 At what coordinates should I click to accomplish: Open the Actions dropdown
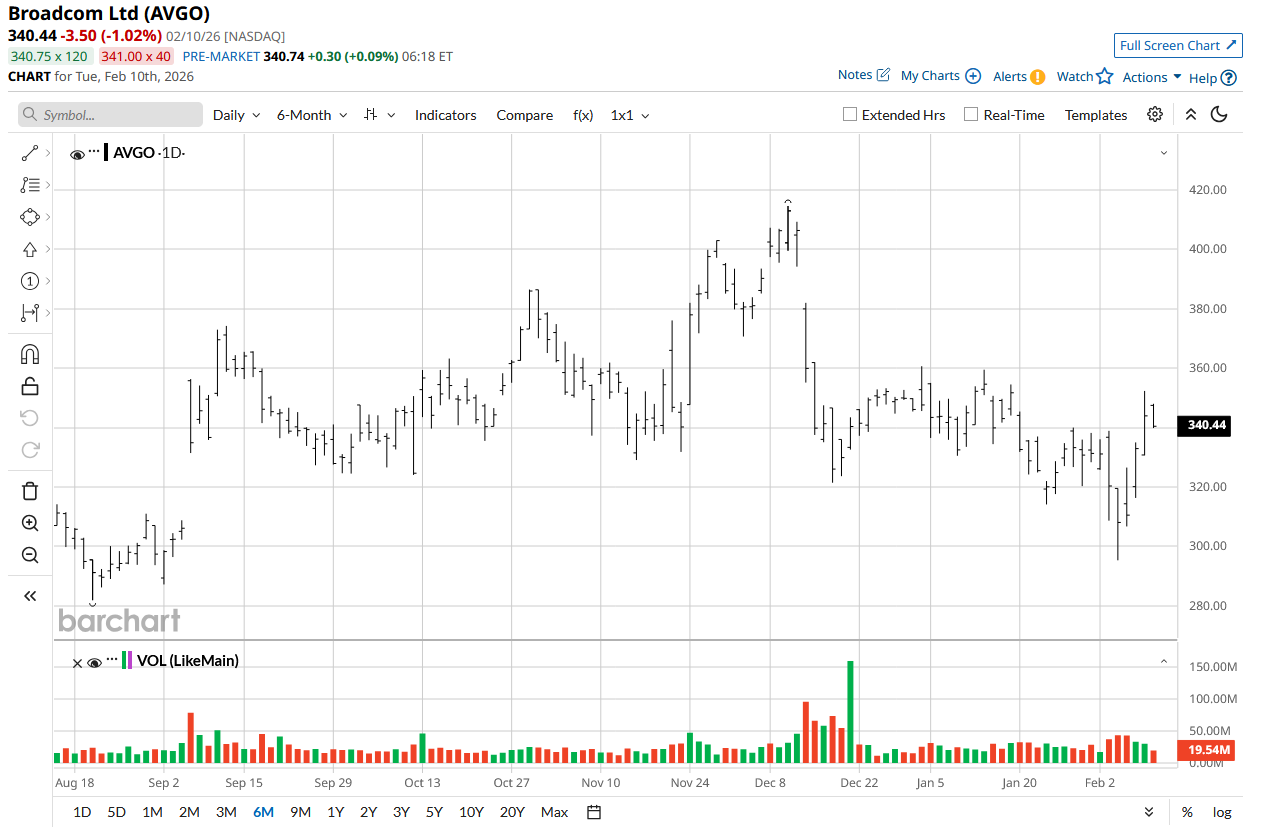[1152, 77]
